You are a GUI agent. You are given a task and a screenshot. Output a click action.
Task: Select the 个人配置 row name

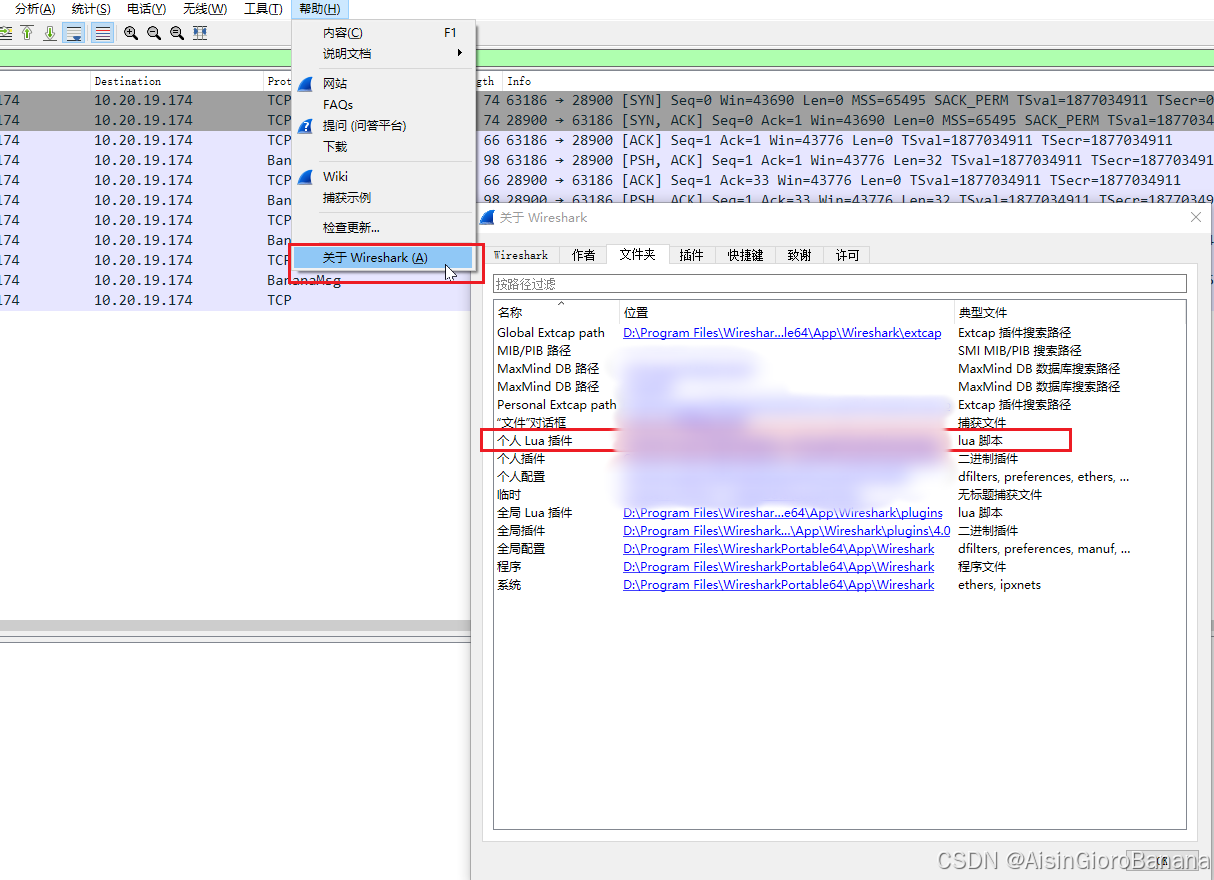point(521,477)
